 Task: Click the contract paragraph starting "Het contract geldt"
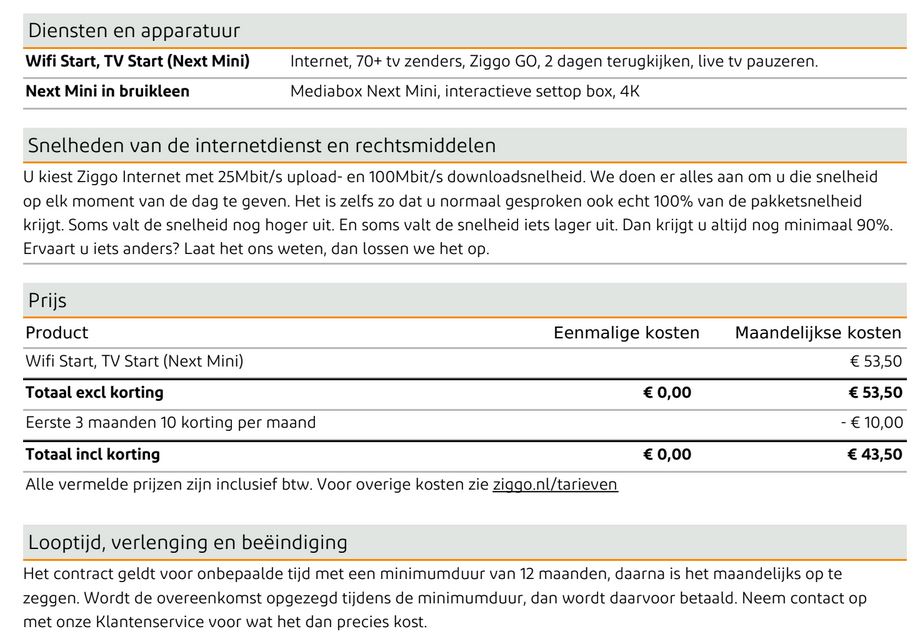coord(445,598)
